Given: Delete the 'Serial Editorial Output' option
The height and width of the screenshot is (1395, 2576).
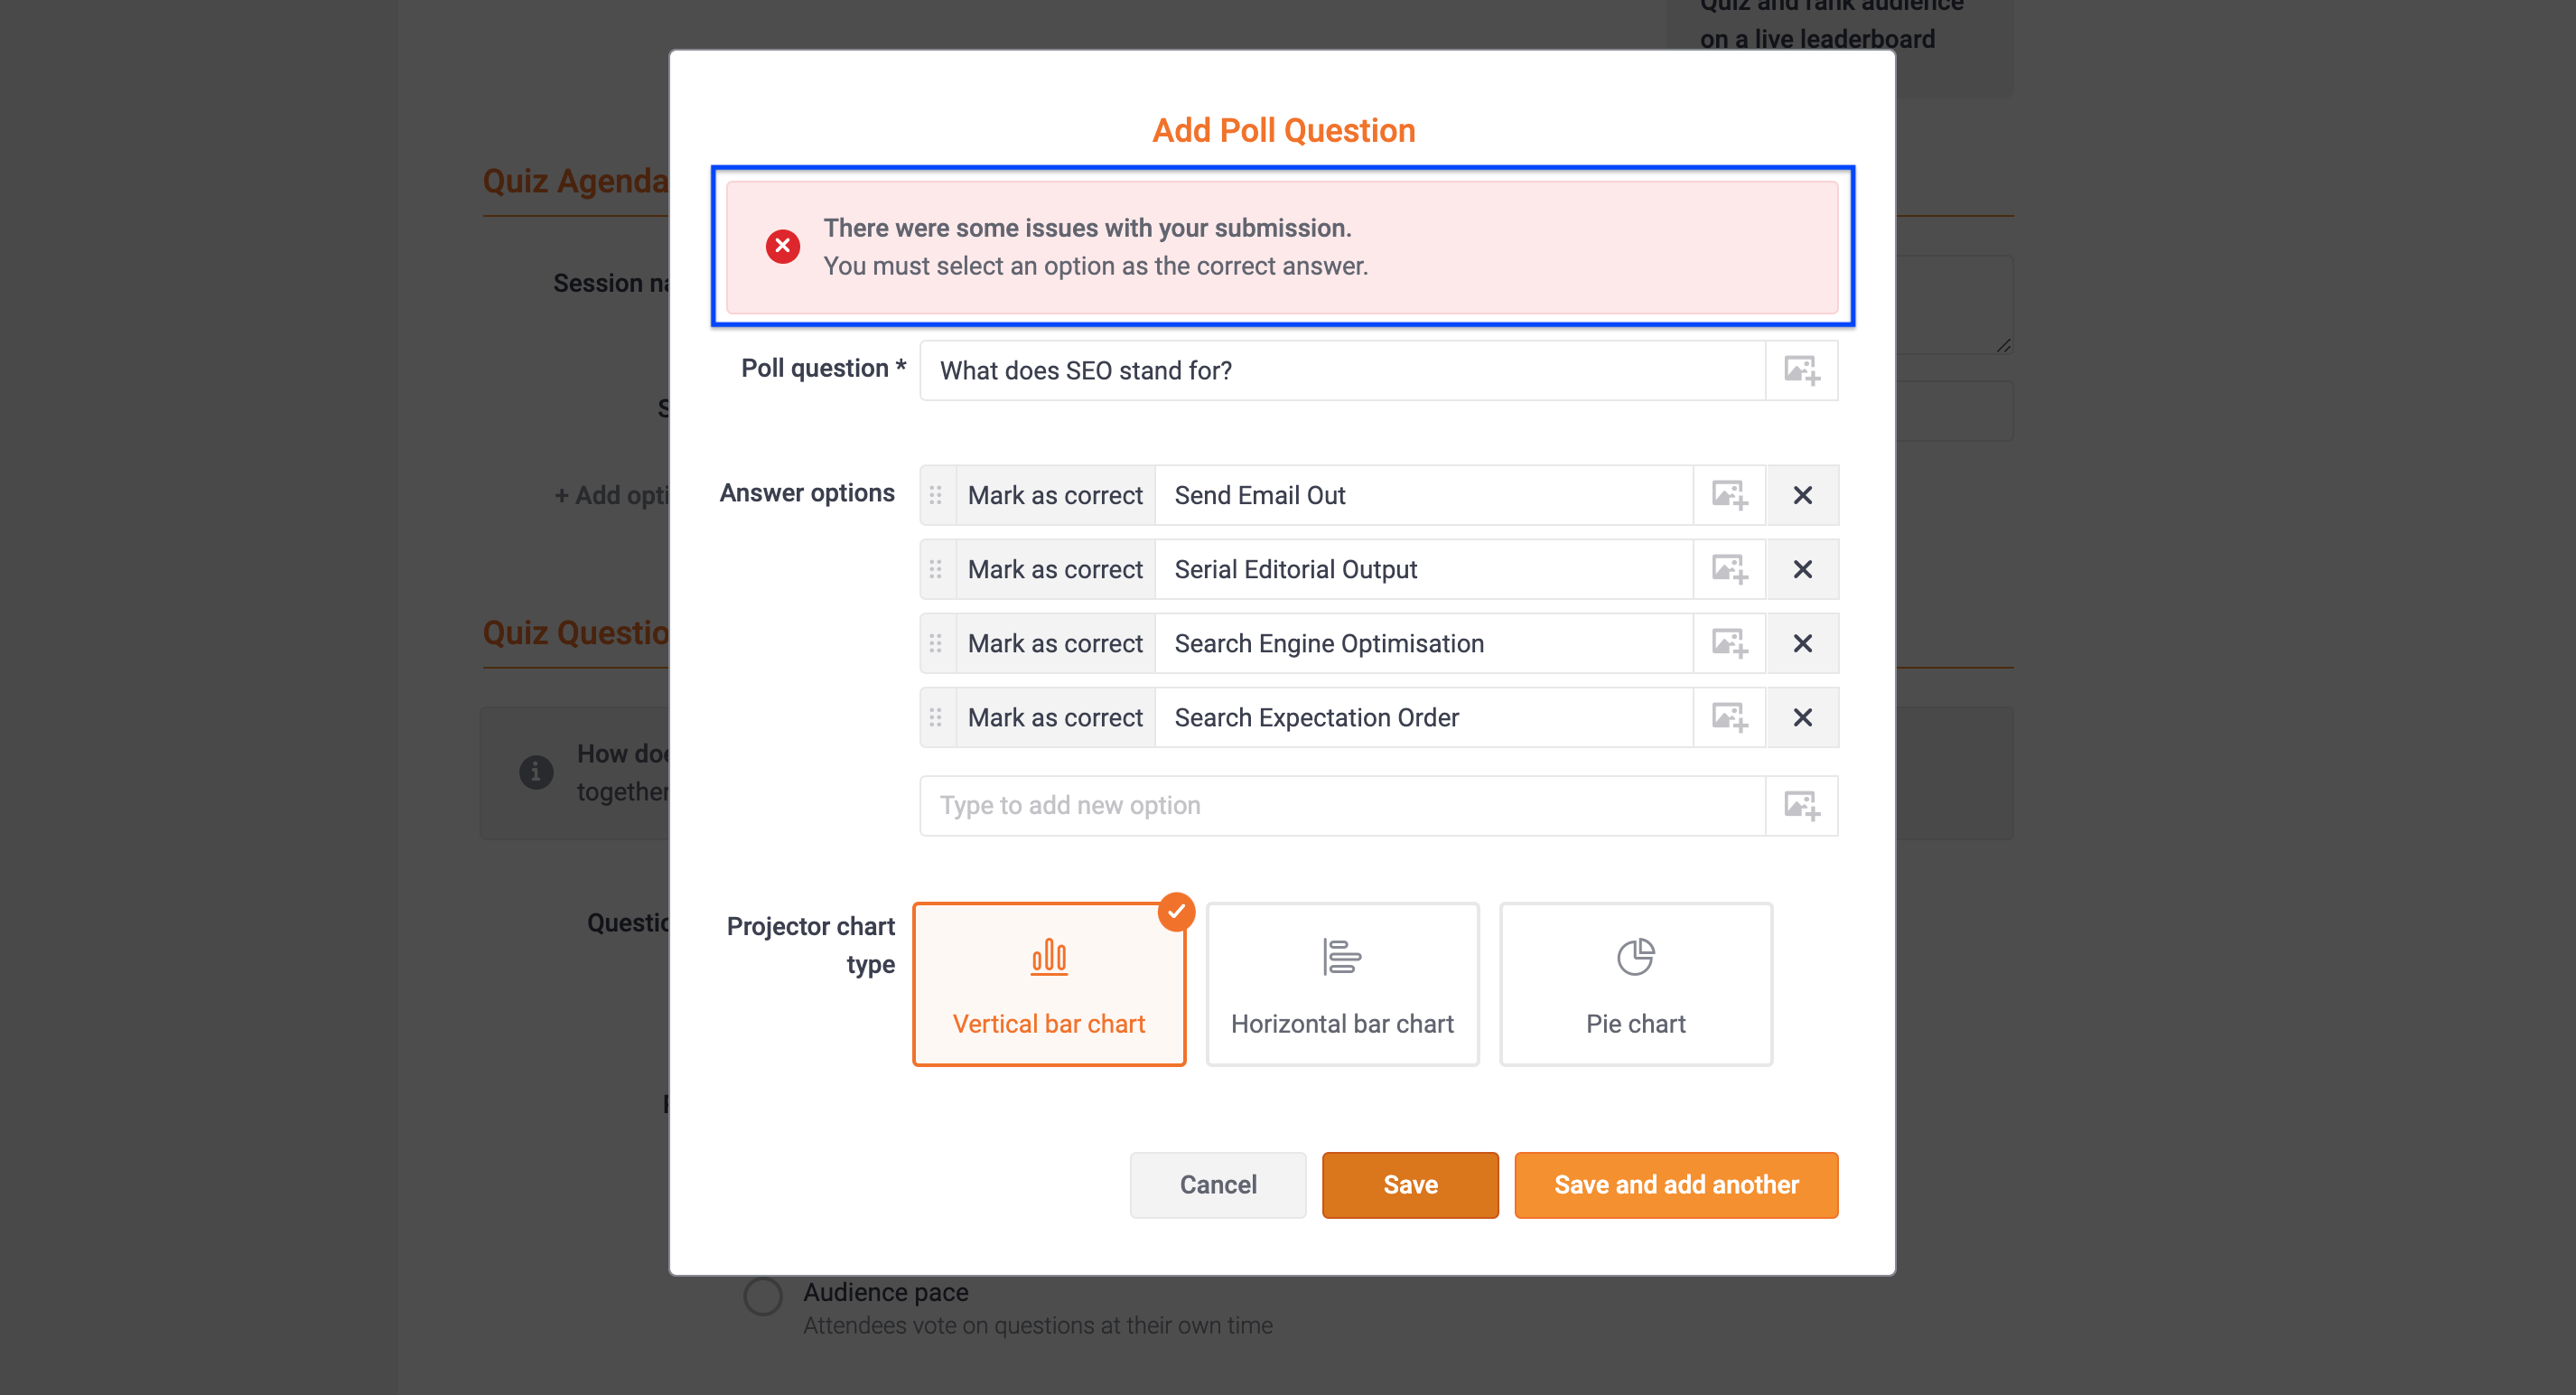Looking at the screenshot, I should pos(1802,569).
